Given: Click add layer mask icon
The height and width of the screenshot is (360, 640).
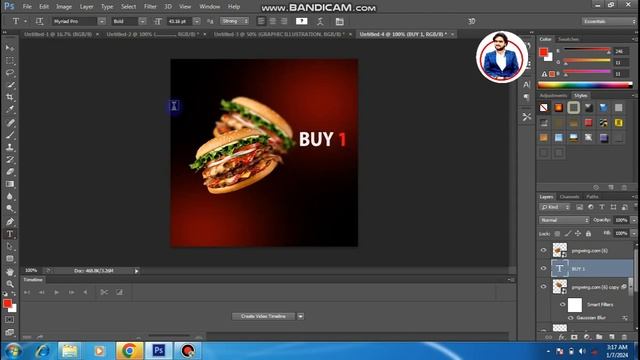Looking at the screenshot, I should [x=574, y=337].
